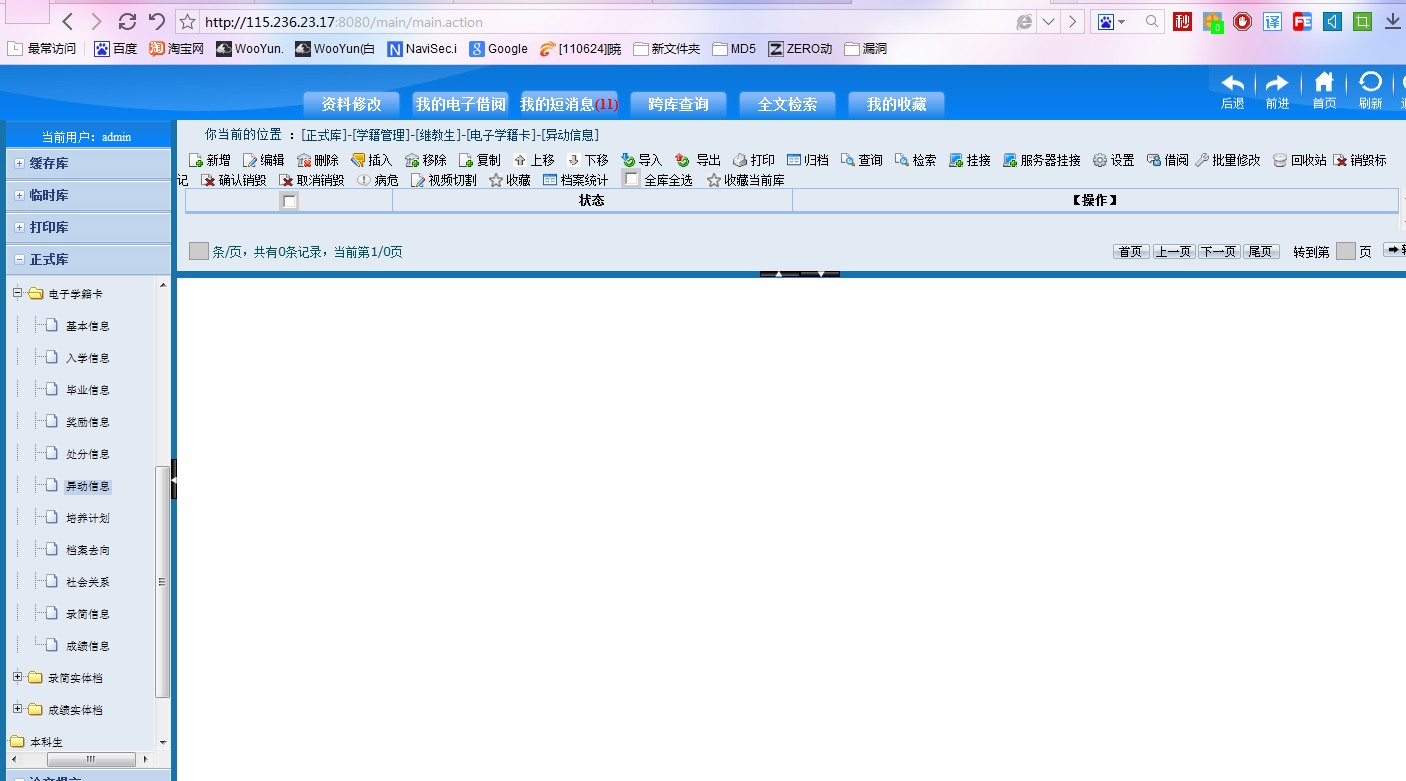Expand the 打印库 panel
This screenshot has height=781, width=1406.
[19, 227]
